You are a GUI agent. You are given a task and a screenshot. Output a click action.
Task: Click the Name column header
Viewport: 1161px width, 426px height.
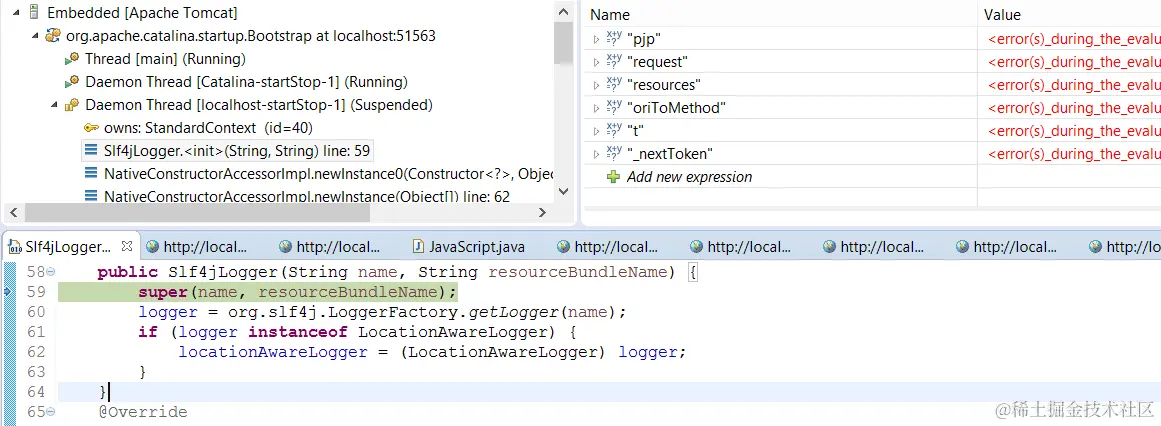(x=609, y=15)
